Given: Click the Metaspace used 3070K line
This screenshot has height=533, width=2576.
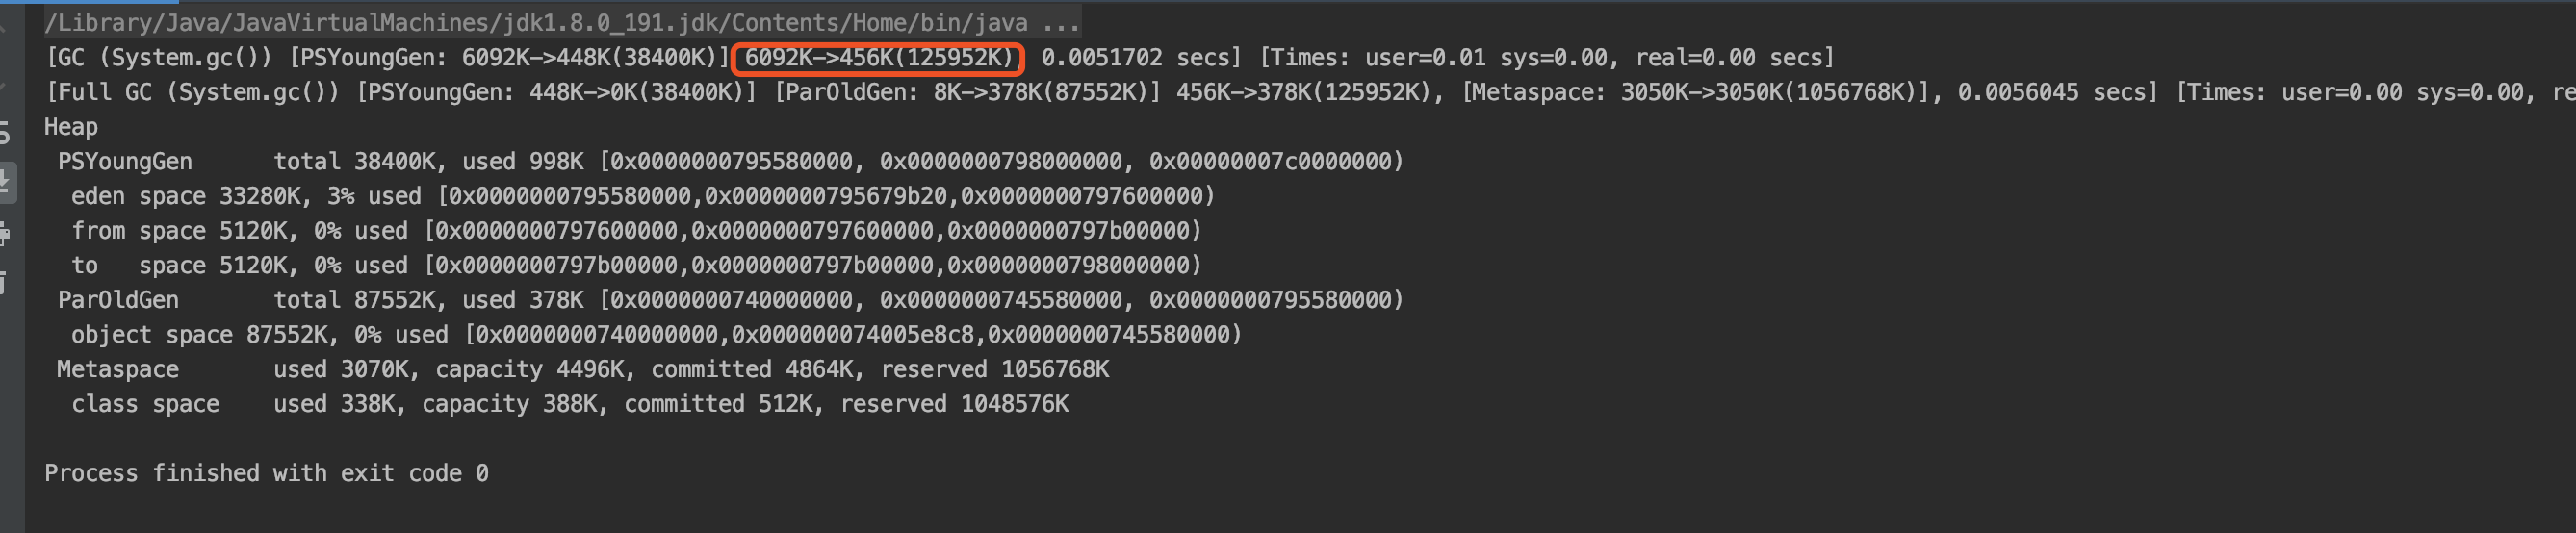Looking at the screenshot, I should click(x=582, y=370).
